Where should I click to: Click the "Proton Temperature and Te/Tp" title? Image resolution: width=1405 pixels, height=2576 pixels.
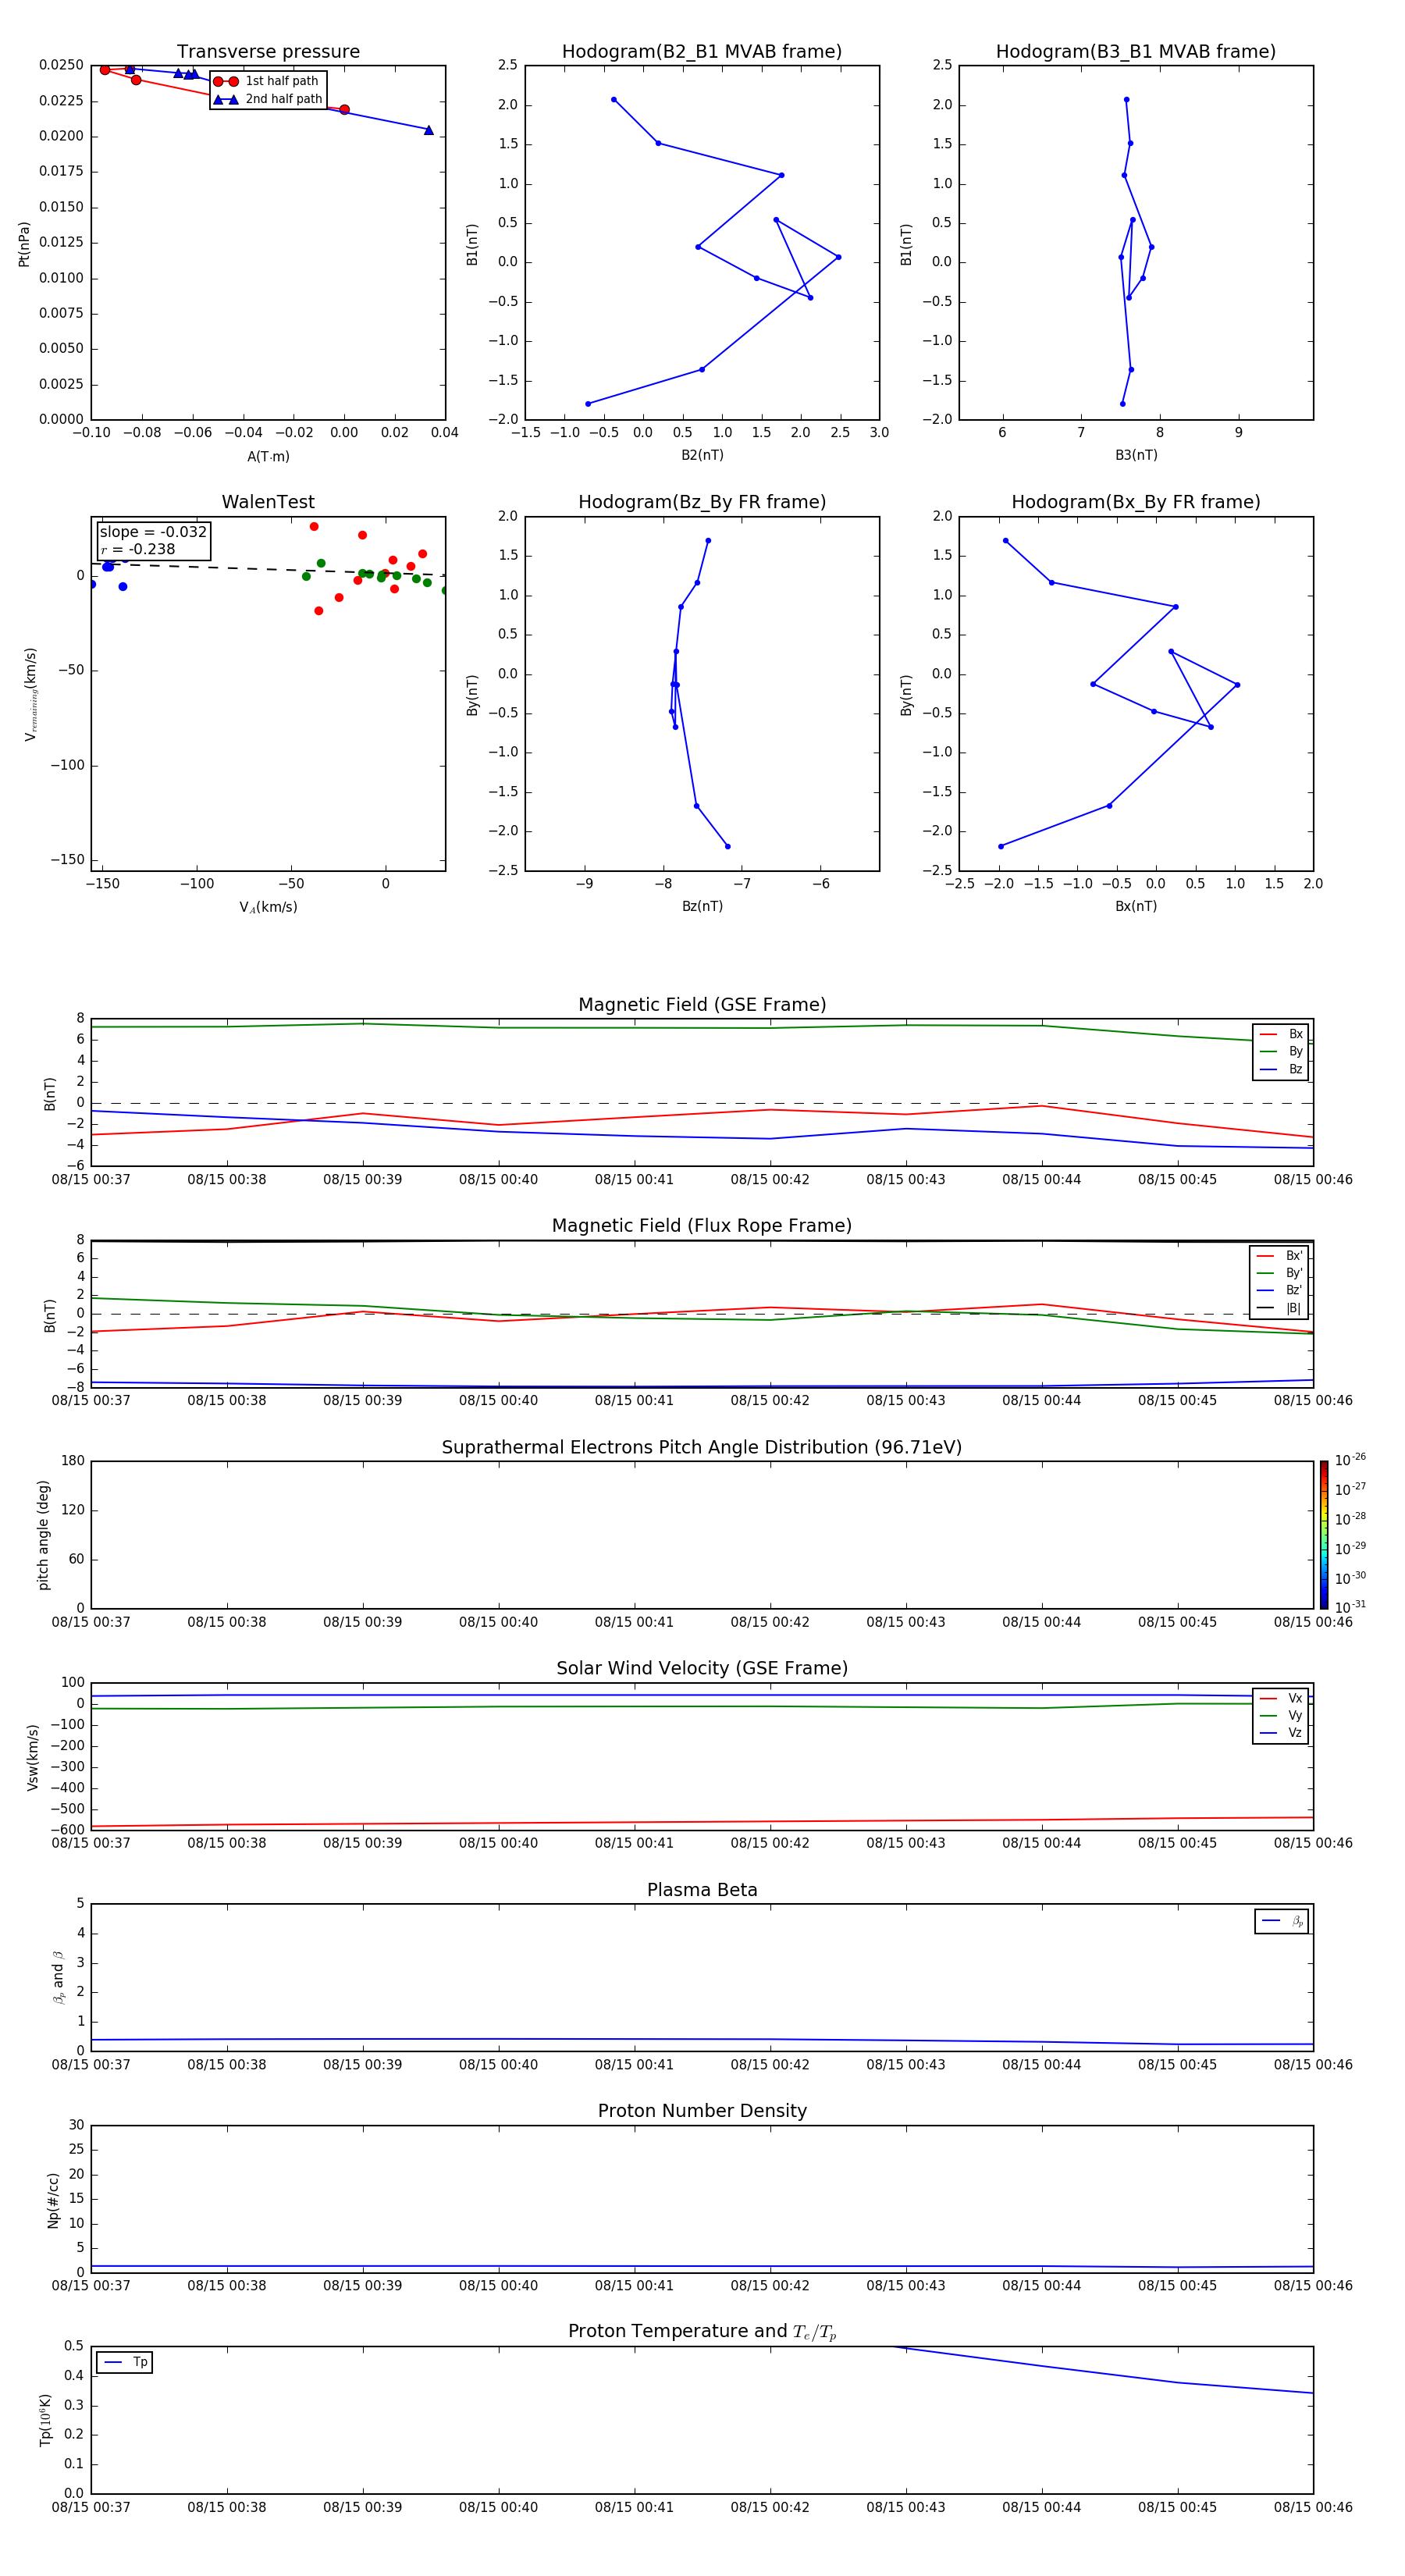(x=702, y=2332)
